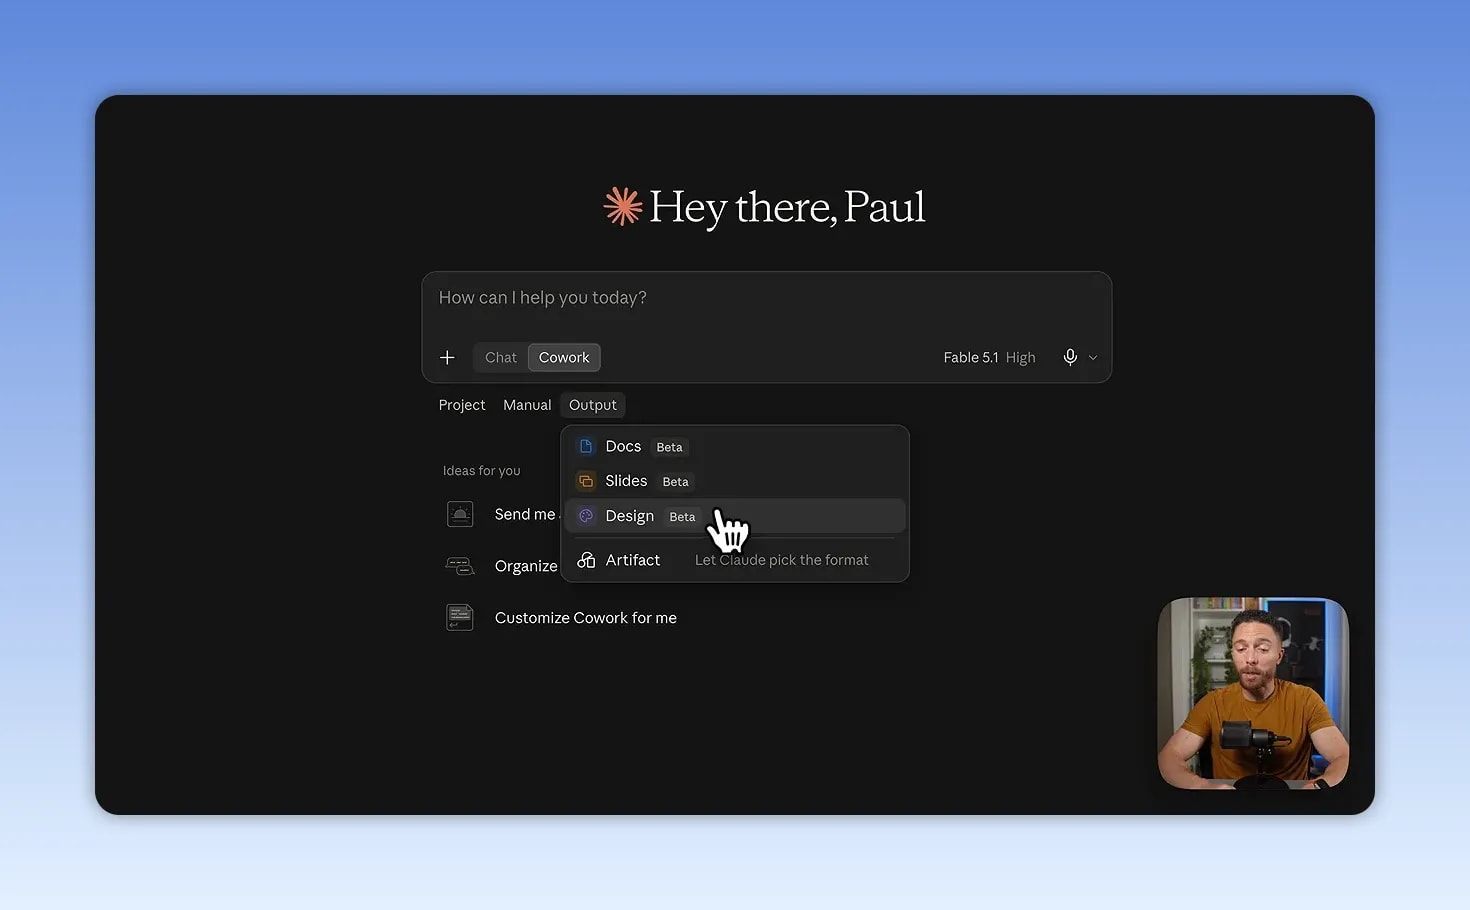Click the plus attachment icon
This screenshot has width=1470, height=910.
click(447, 357)
